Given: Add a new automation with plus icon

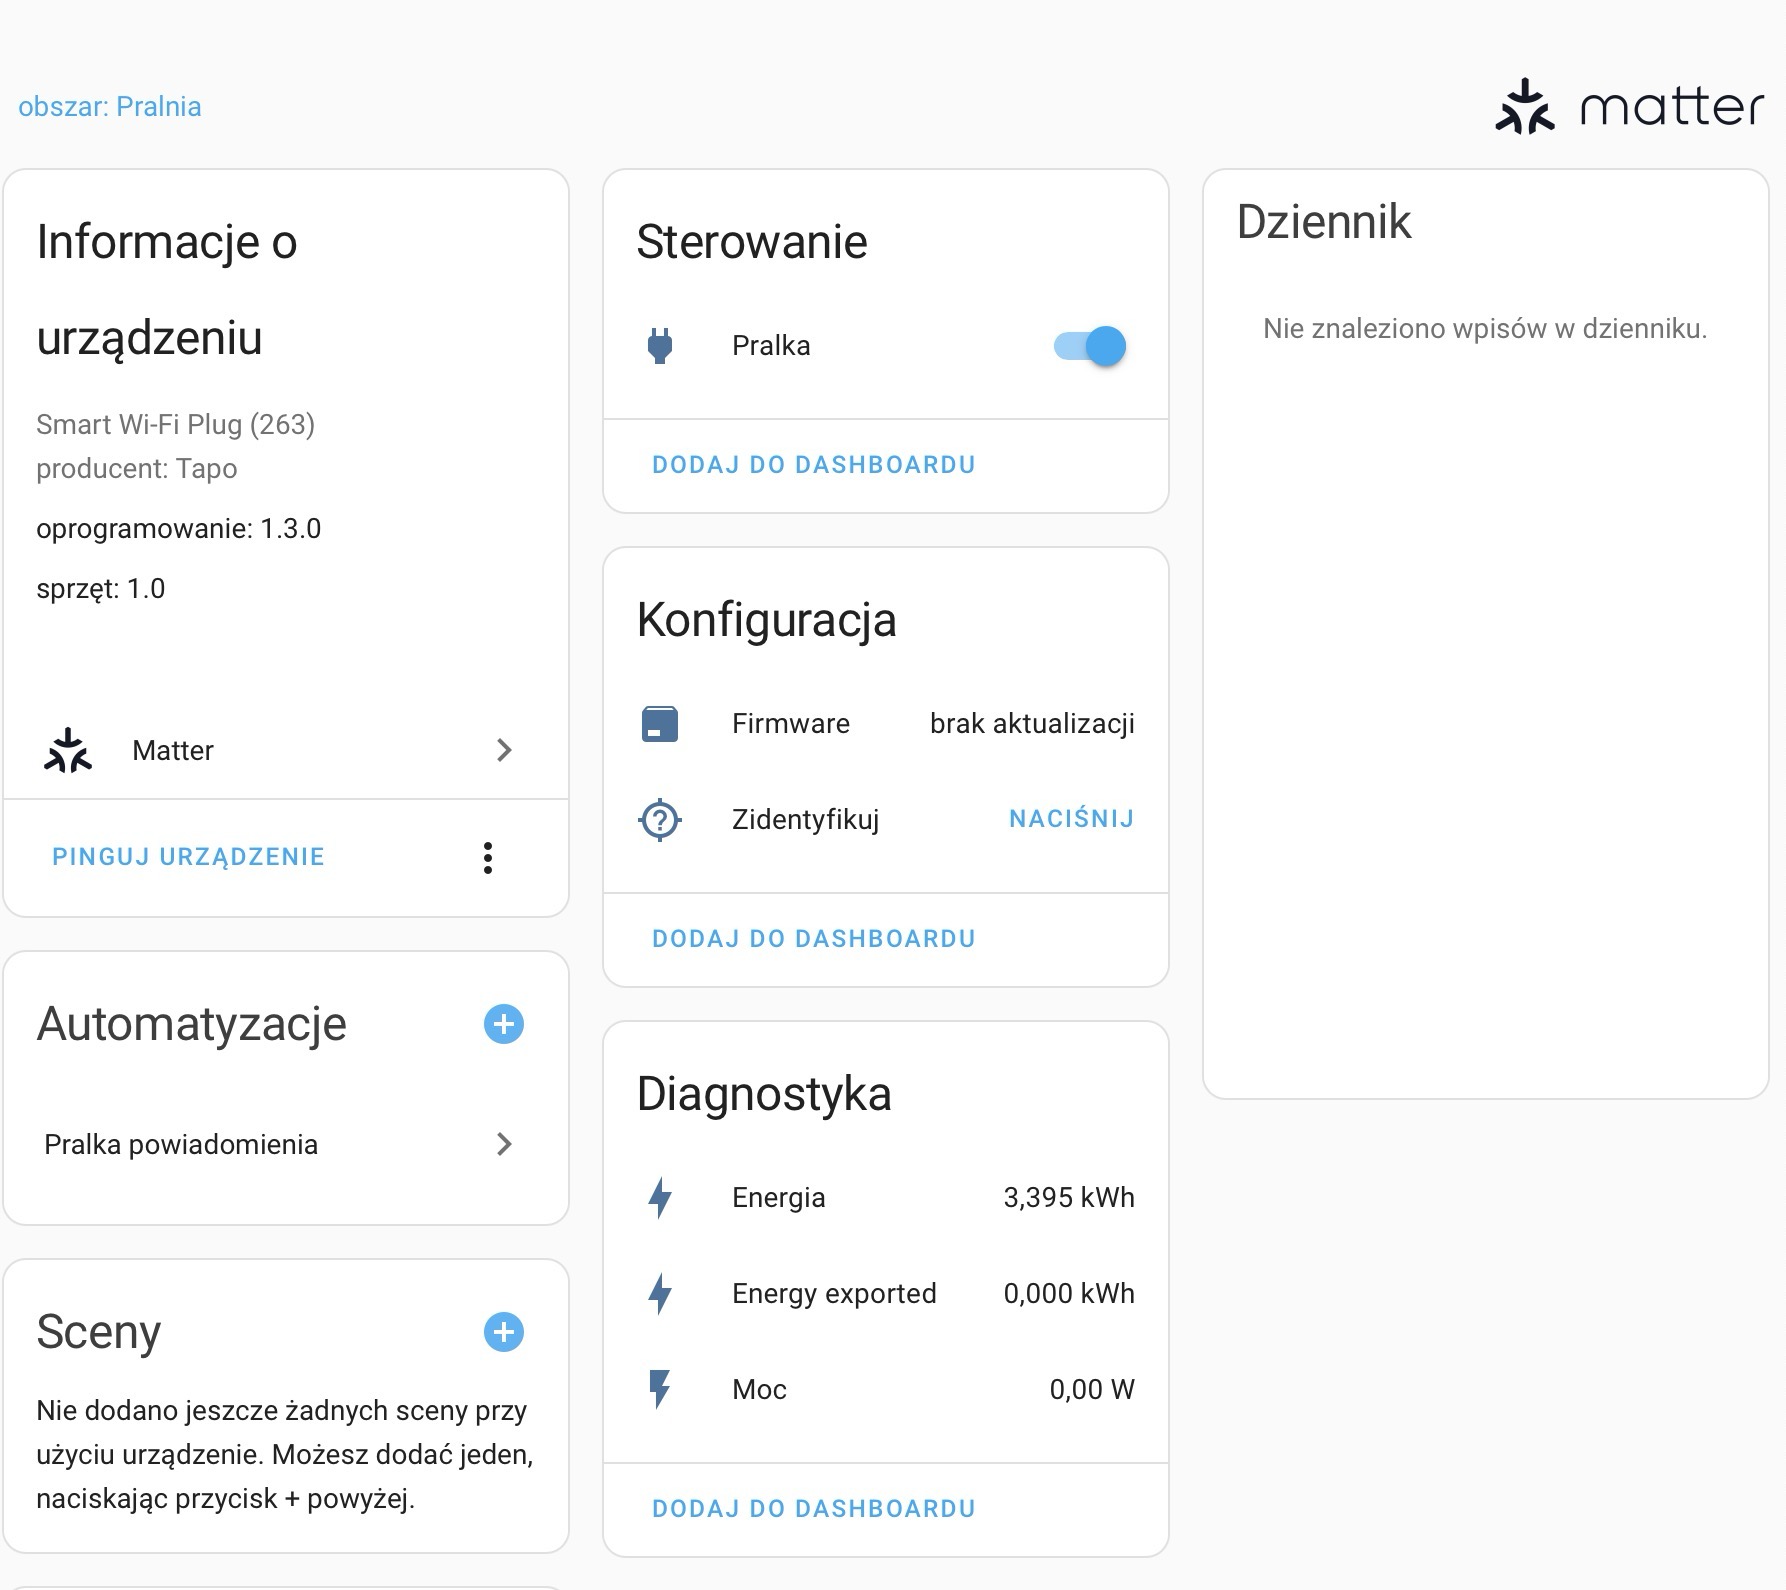Looking at the screenshot, I should pos(504,1024).
